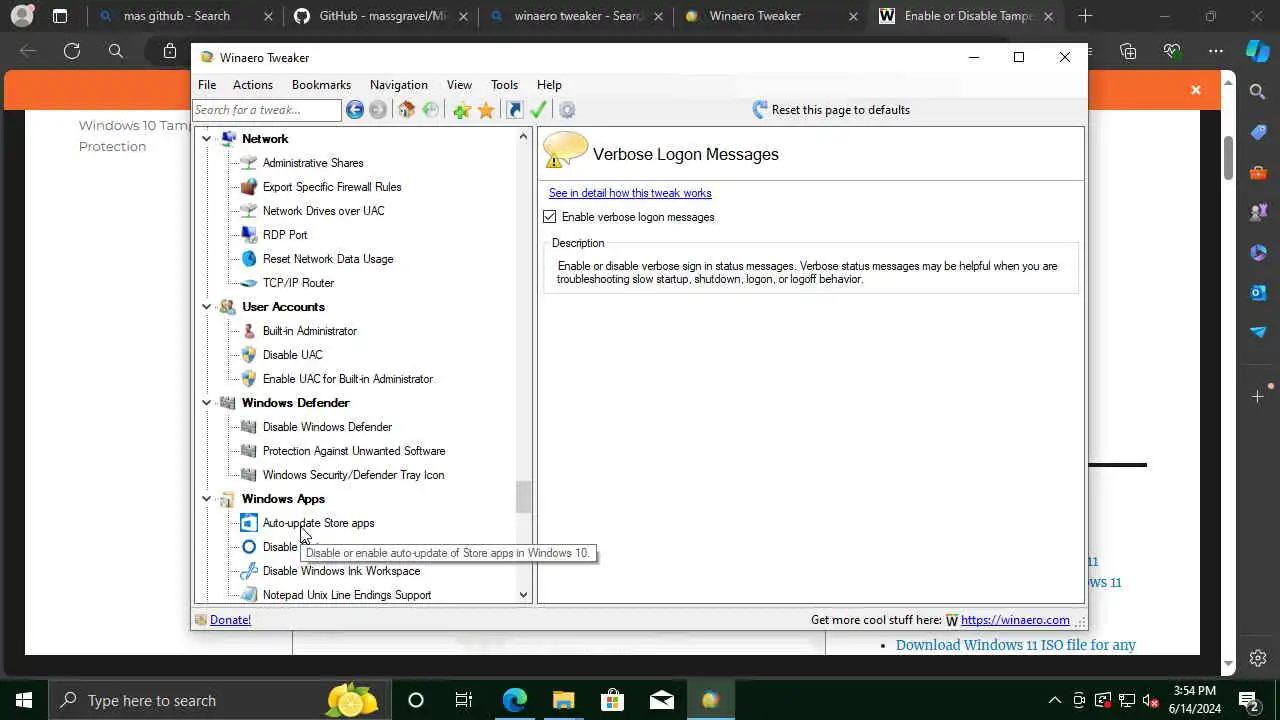Show hidden icons in the system tray
The width and height of the screenshot is (1280, 720).
click(1054, 700)
